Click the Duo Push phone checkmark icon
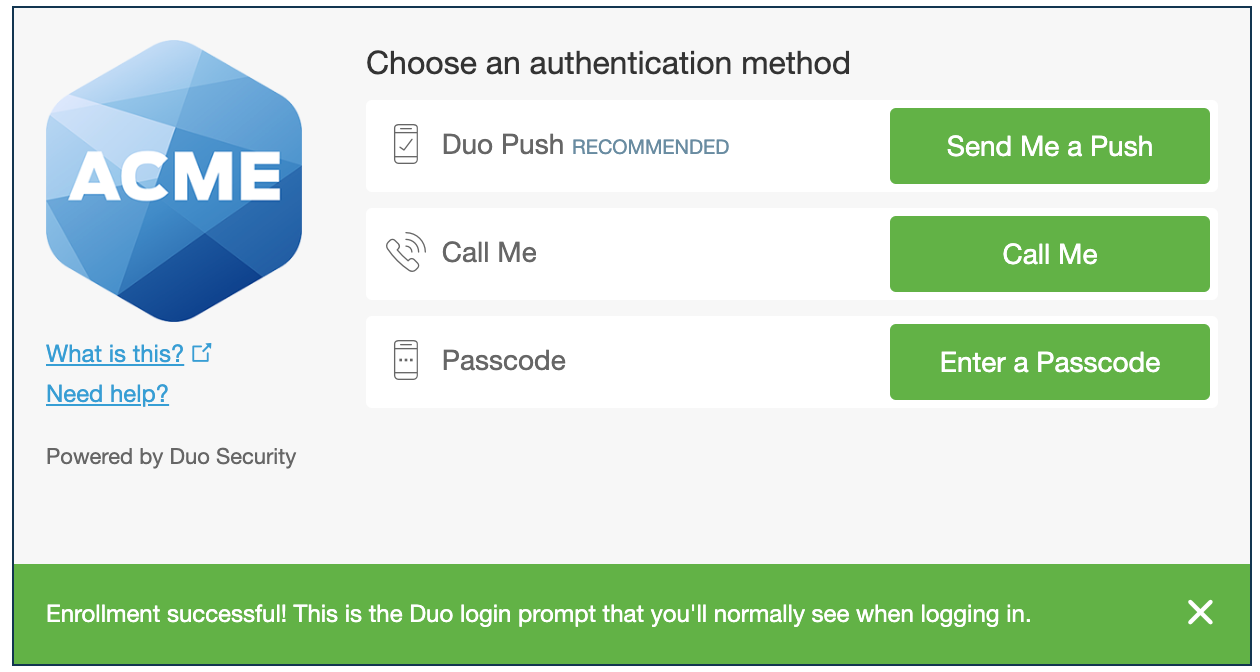This screenshot has width=1260, height=672. click(406, 145)
